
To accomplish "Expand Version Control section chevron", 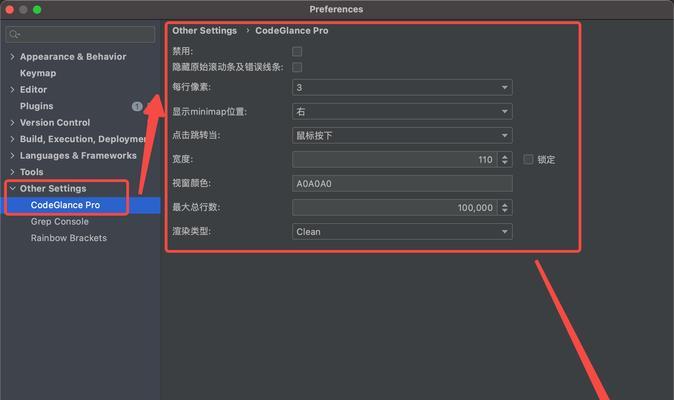I will pos(12,122).
